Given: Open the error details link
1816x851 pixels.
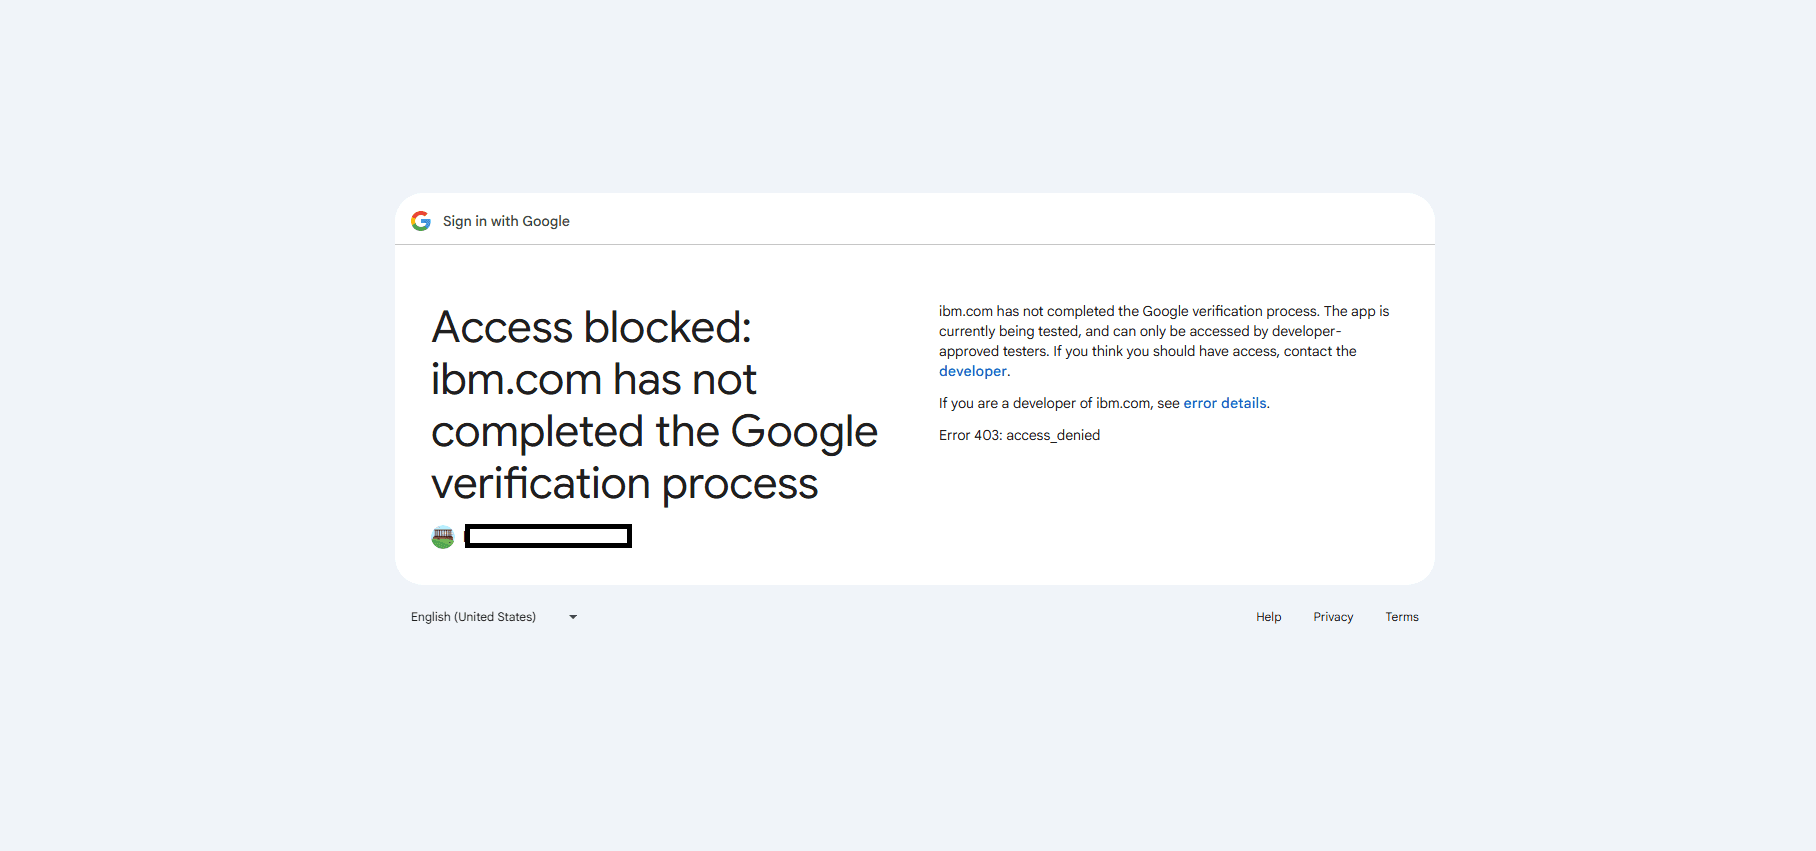Looking at the screenshot, I should [x=1225, y=403].
